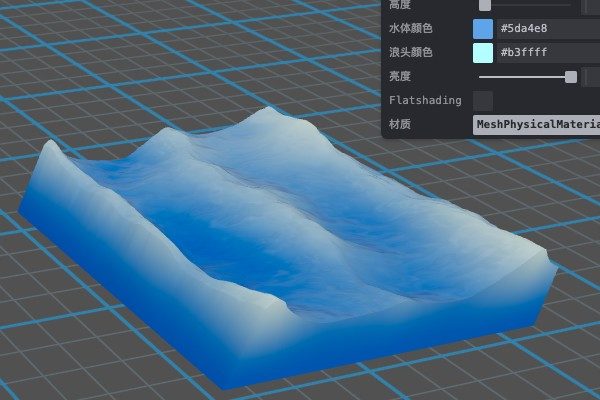This screenshot has height=400, width=600.
Task: Open the 浪头颜色 color swatch
Action: click(483, 53)
